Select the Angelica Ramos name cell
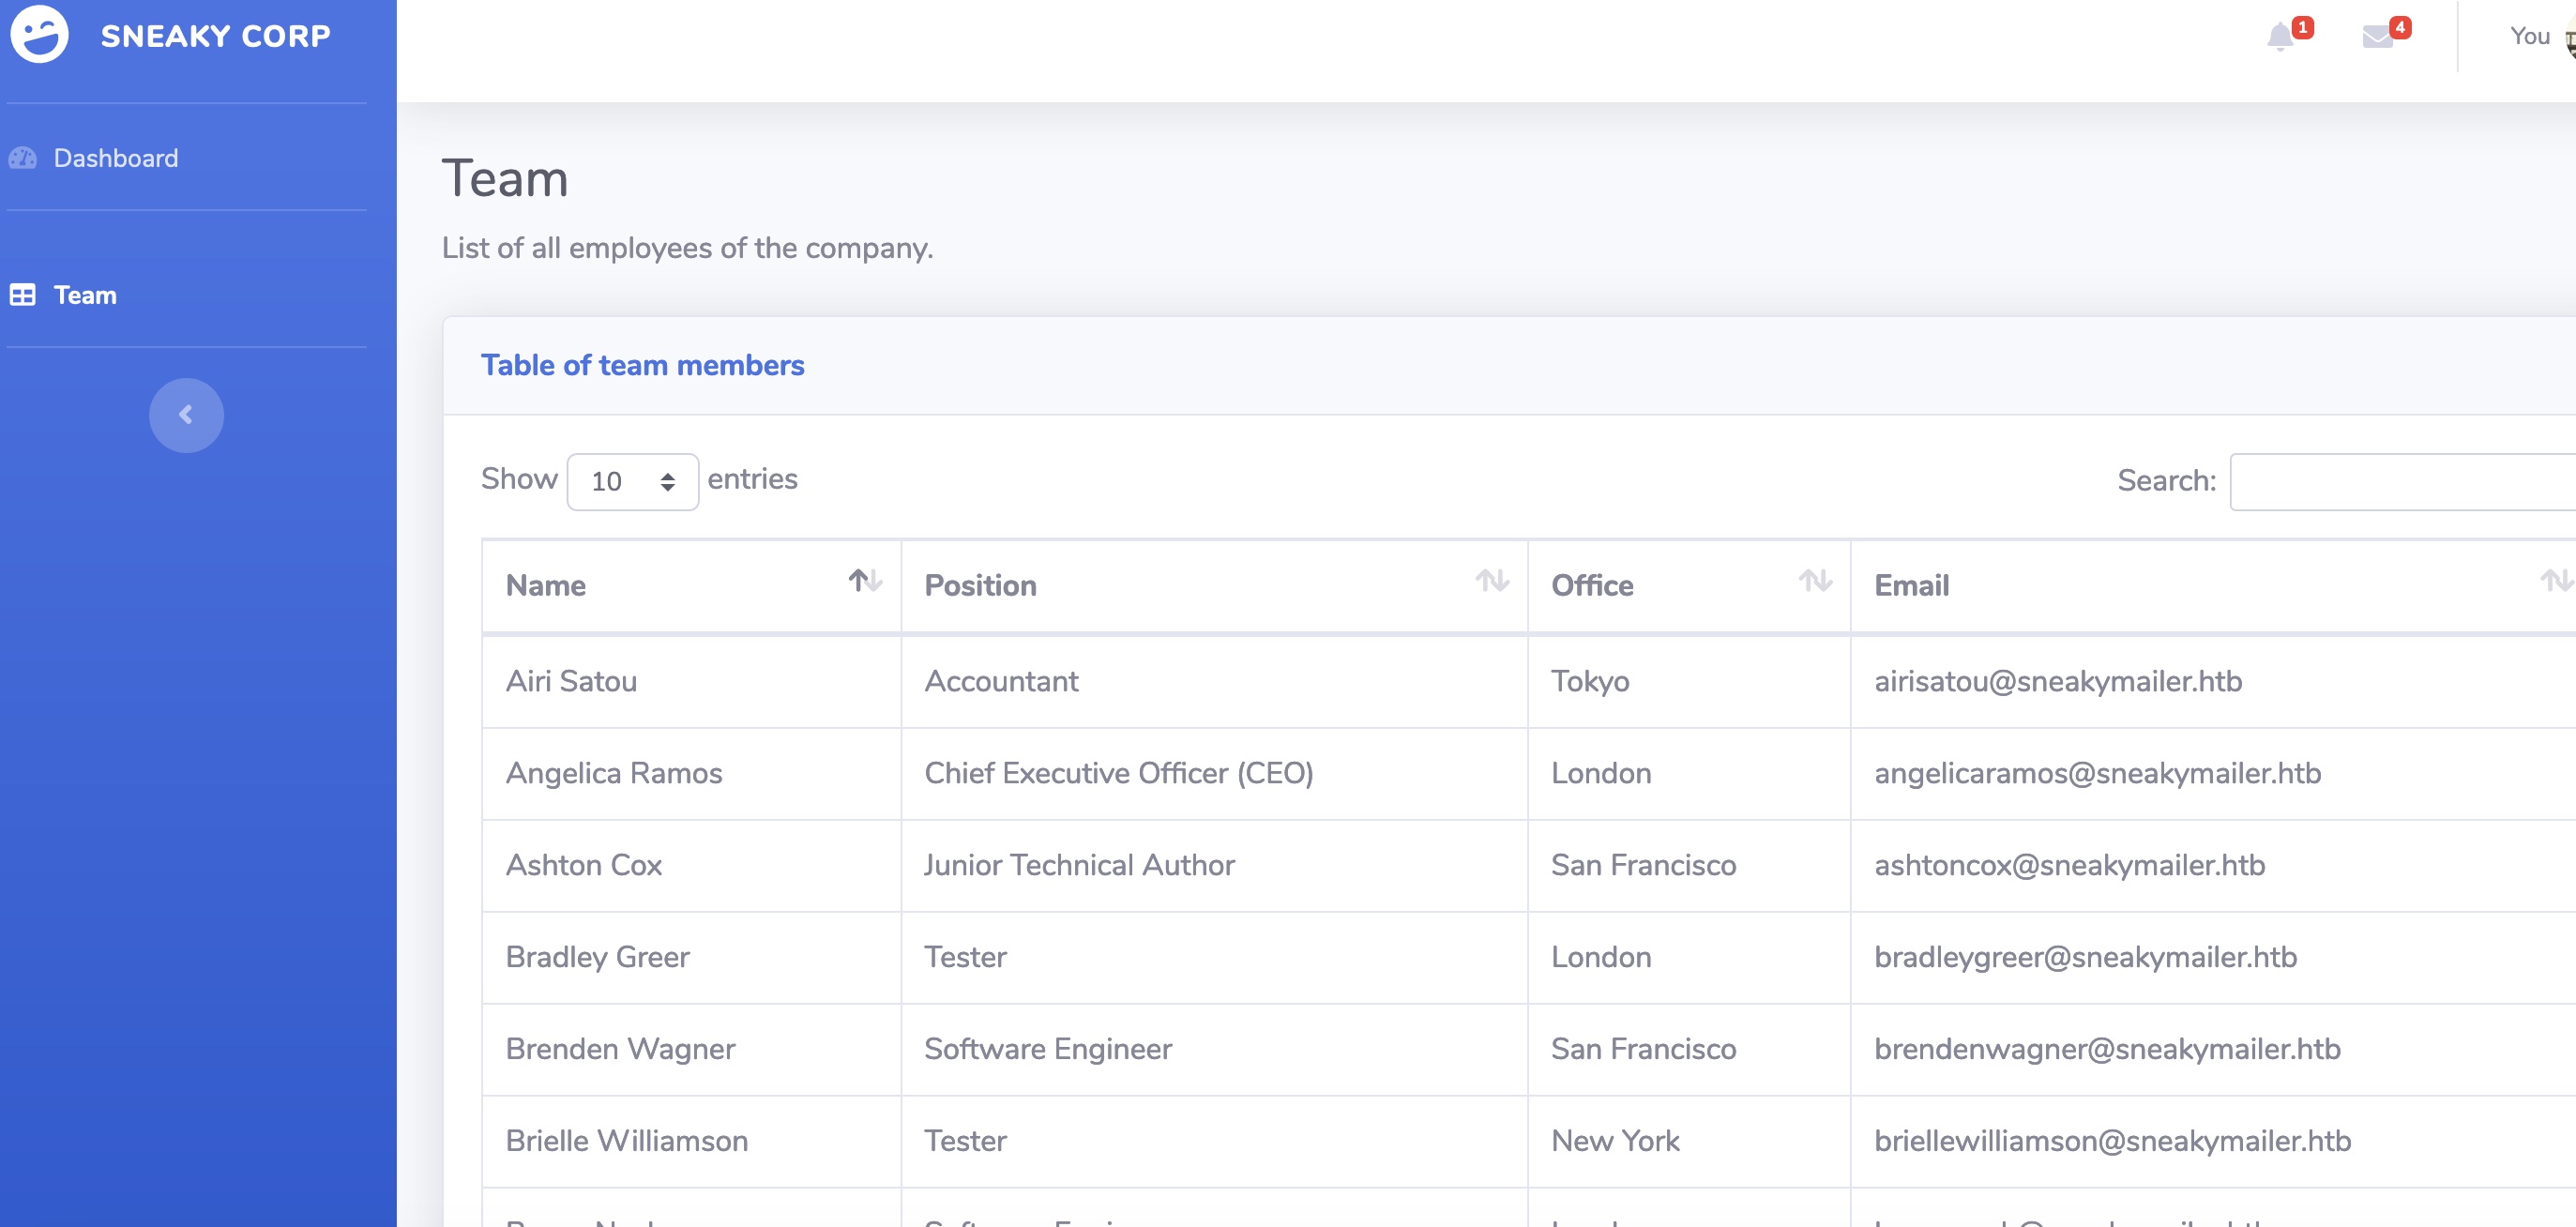This screenshot has height=1227, width=2576. [x=613, y=773]
